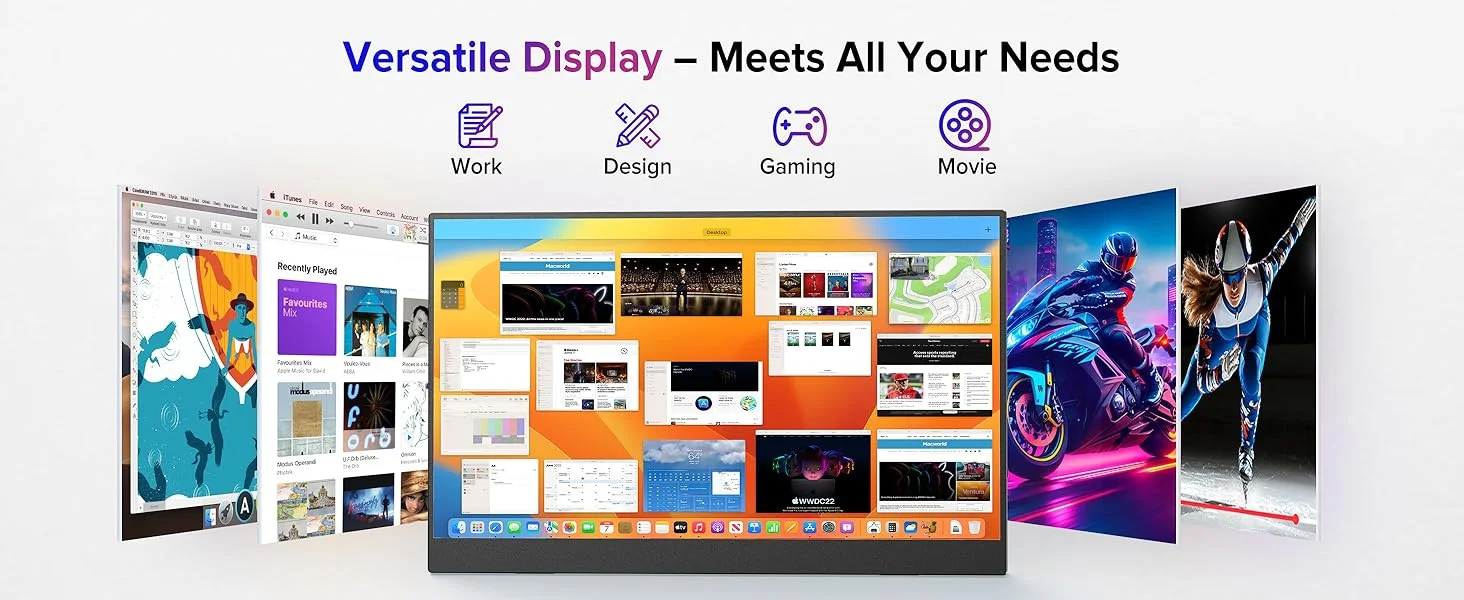Open Finder from the Dock

(x=458, y=527)
